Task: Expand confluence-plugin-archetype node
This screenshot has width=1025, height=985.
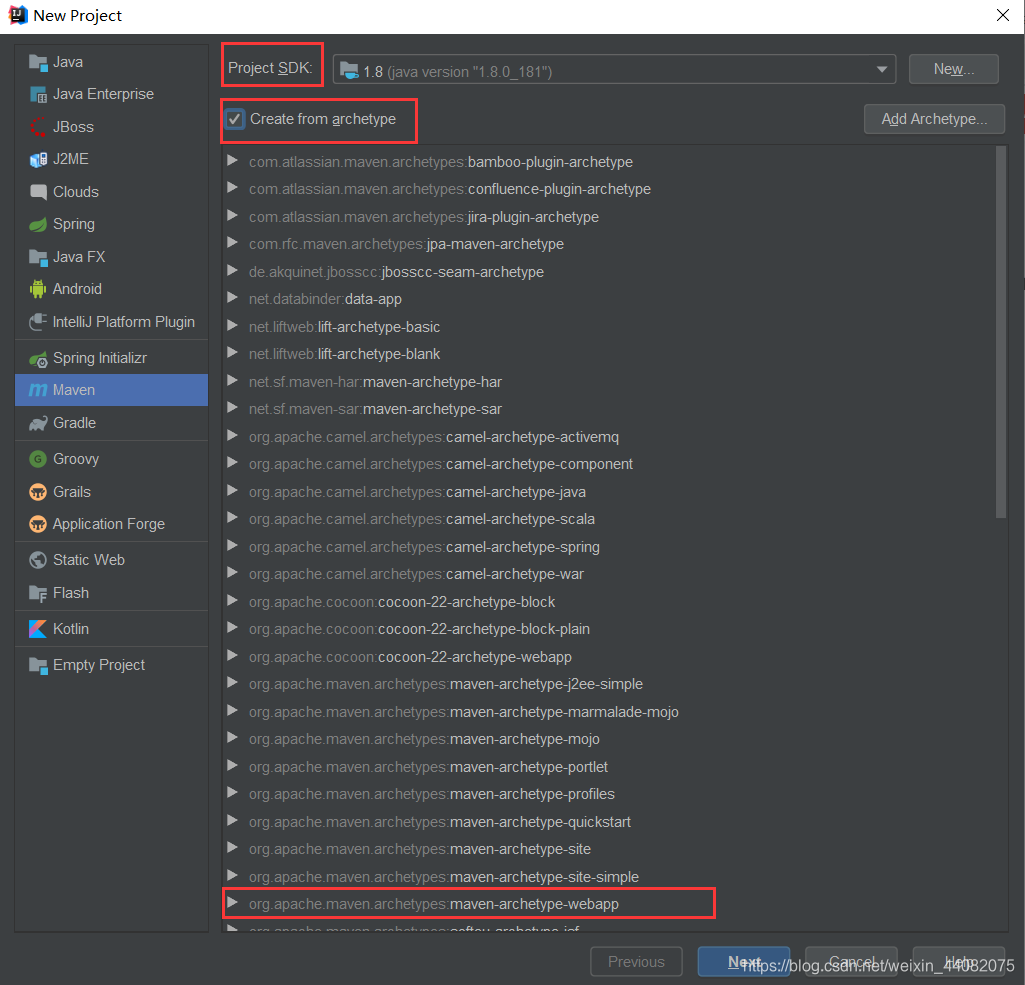Action: pyautogui.click(x=232, y=188)
